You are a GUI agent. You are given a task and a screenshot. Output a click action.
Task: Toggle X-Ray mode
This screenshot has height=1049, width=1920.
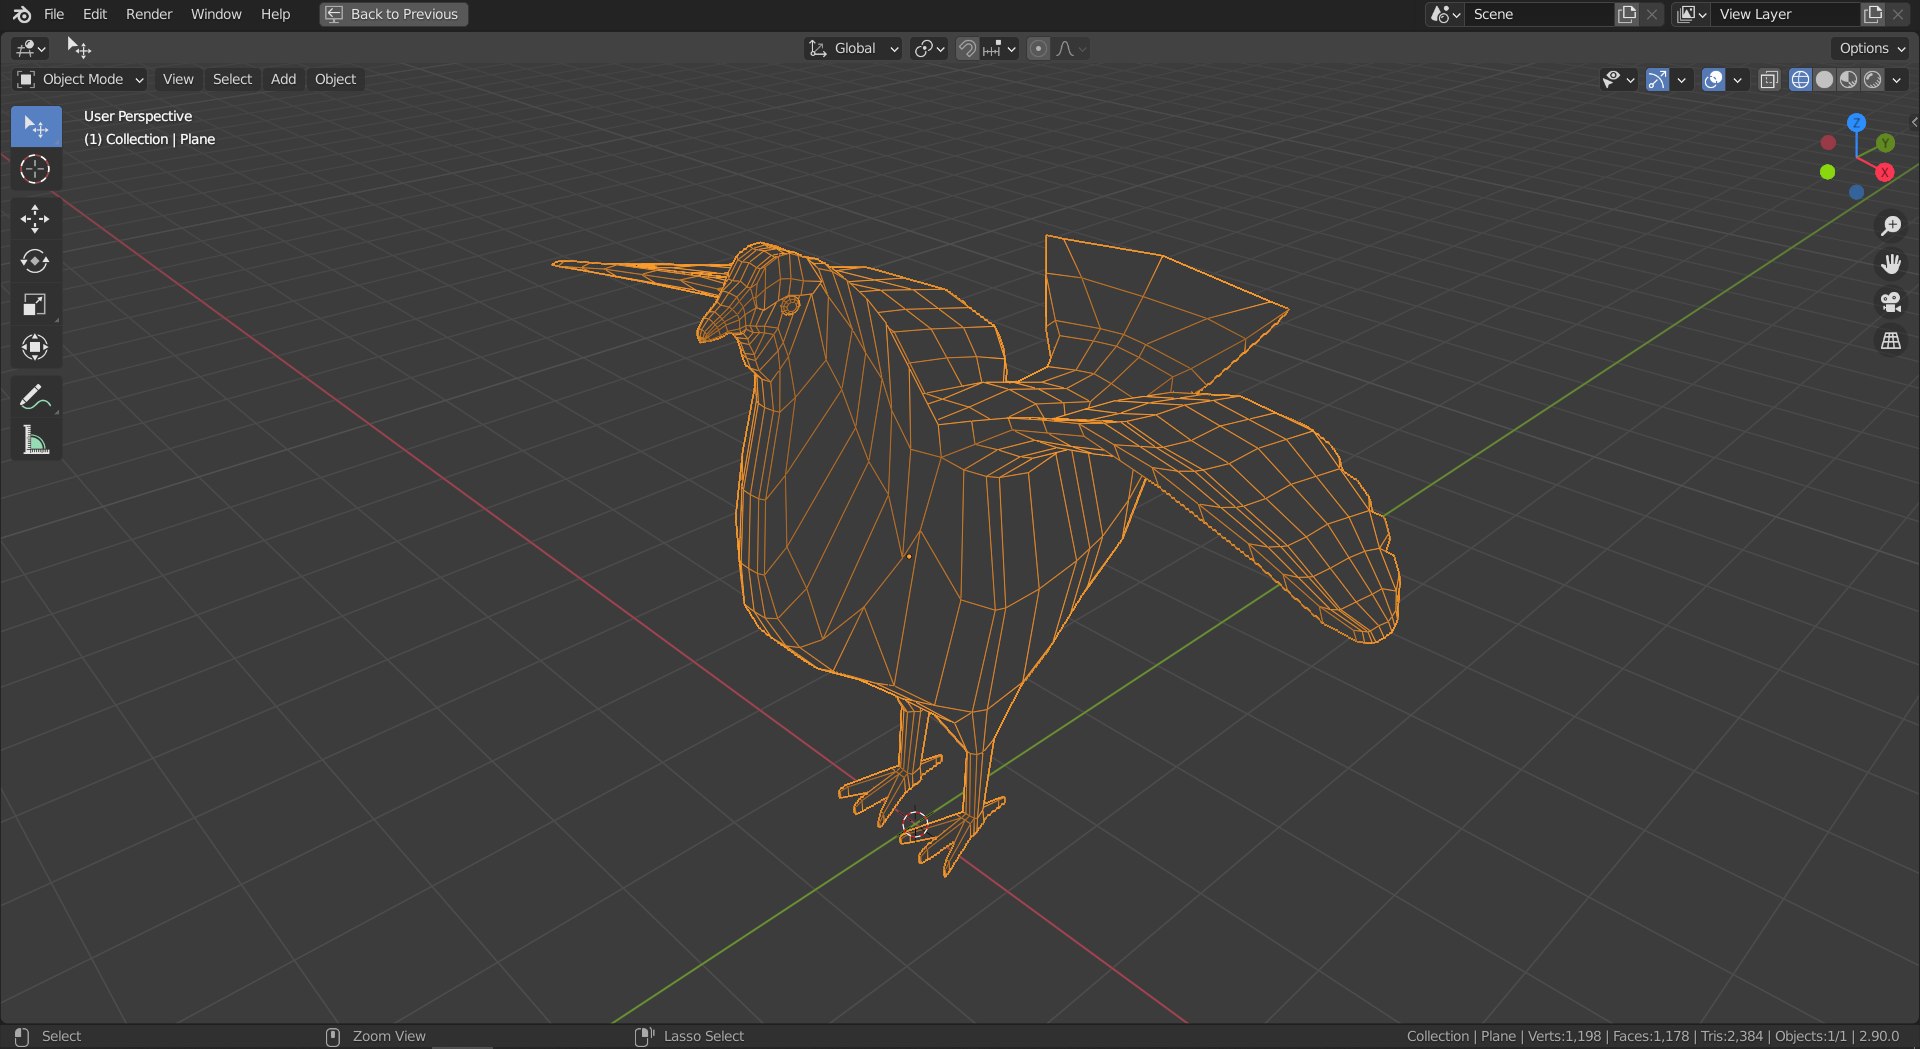coord(1769,79)
